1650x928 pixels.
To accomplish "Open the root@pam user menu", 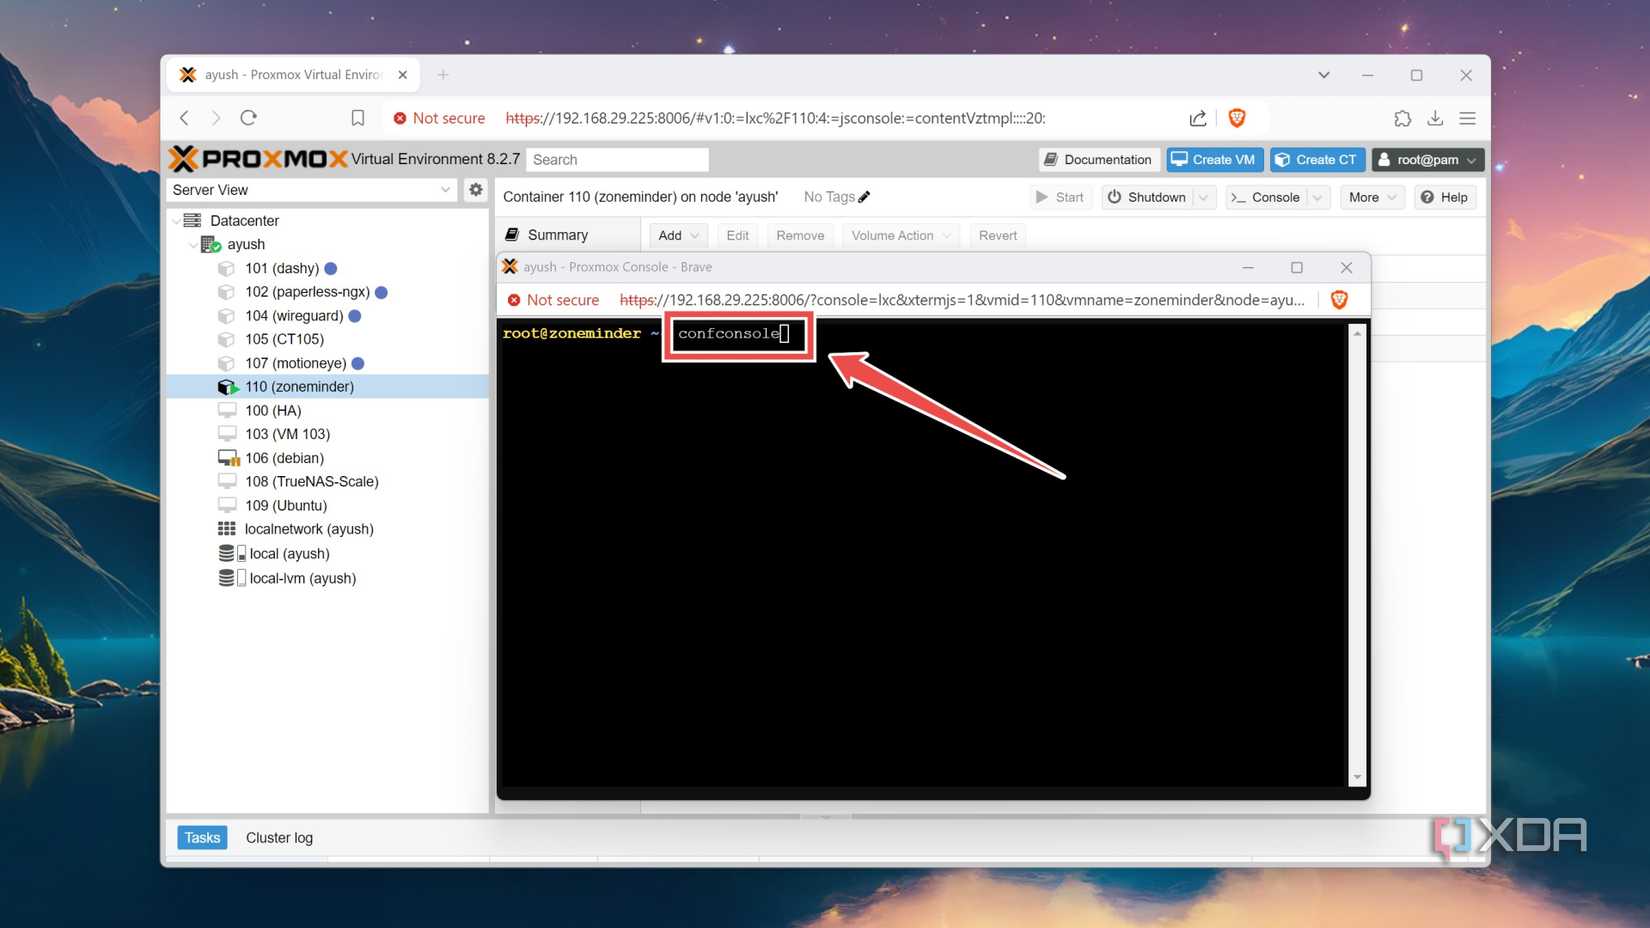I will point(1428,160).
